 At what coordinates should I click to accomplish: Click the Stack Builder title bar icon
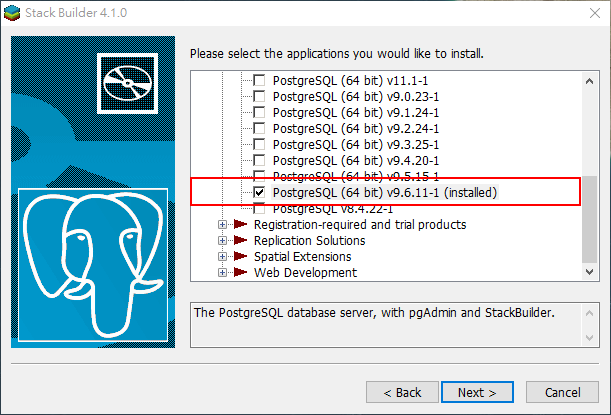click(12, 13)
